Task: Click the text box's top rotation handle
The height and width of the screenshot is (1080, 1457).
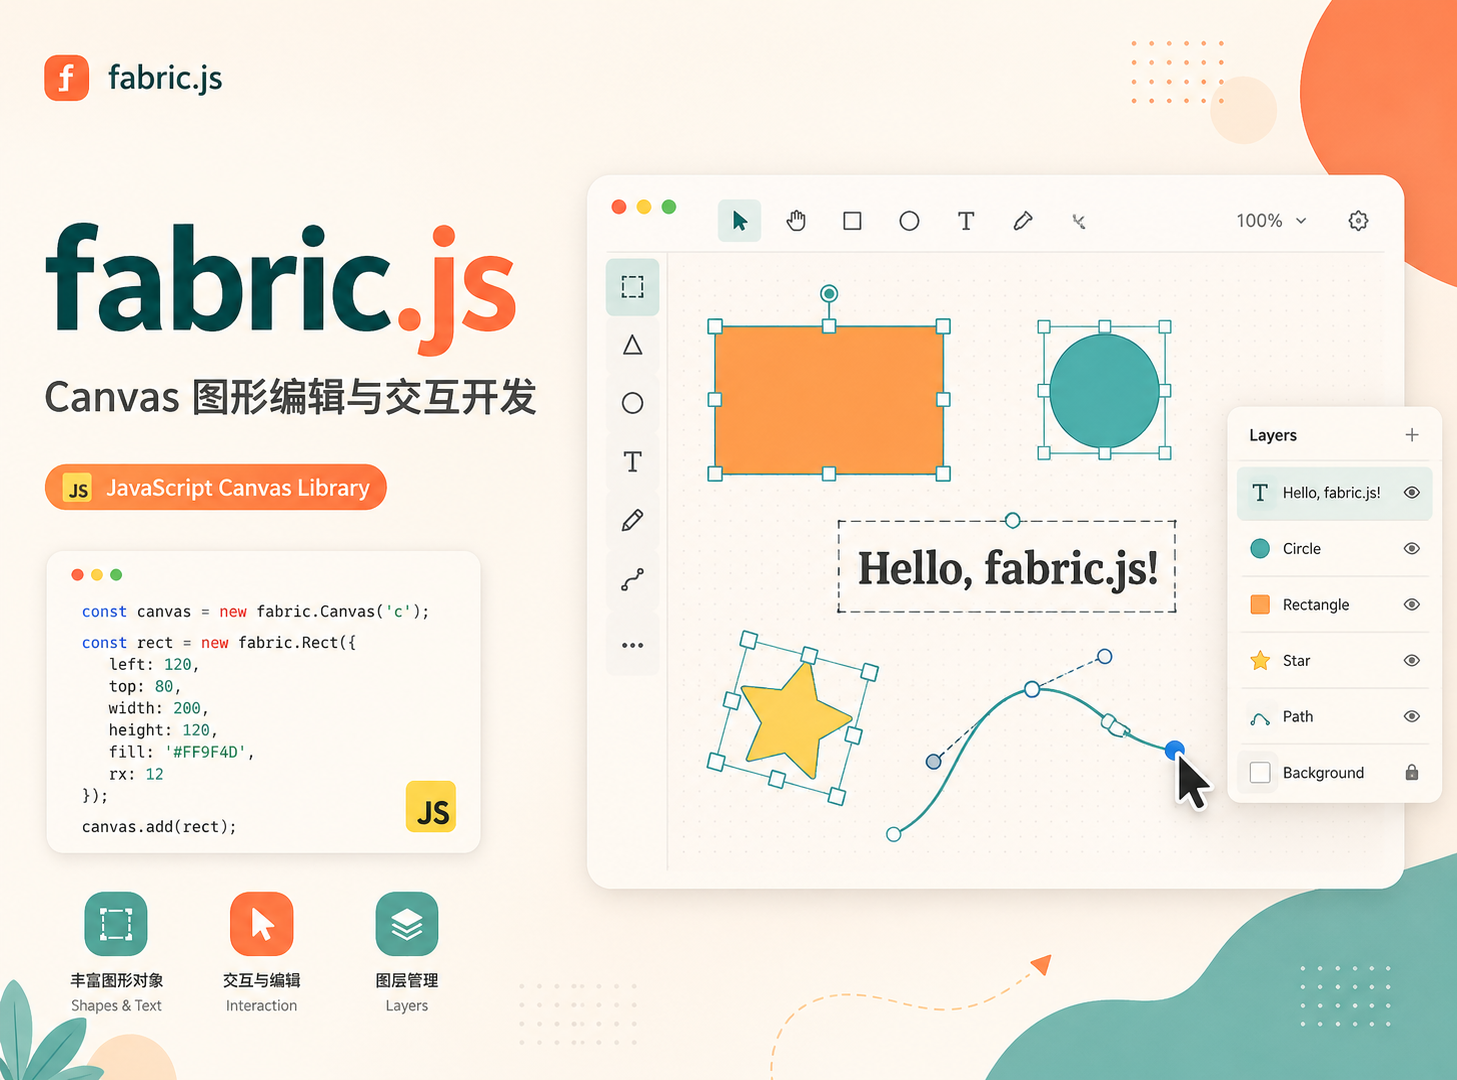Action: tap(1013, 520)
